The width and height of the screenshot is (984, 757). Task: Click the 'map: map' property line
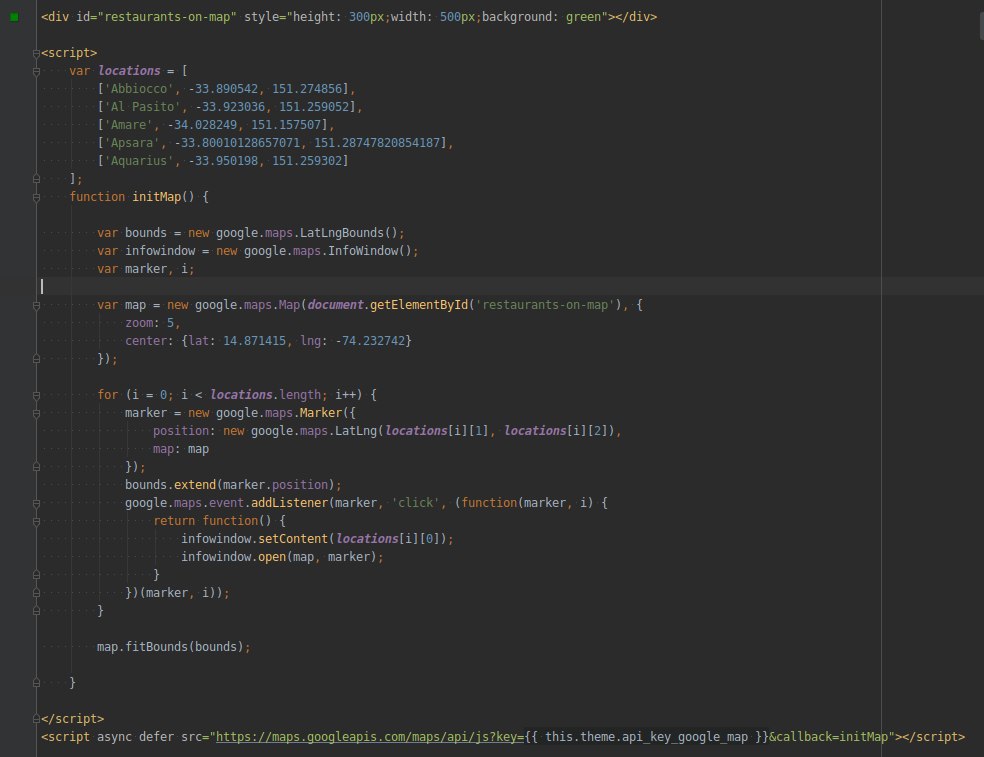pyautogui.click(x=181, y=449)
